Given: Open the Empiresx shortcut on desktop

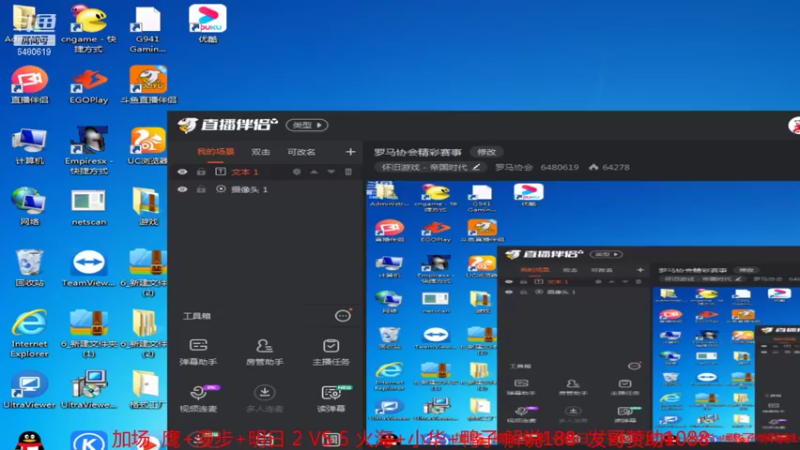Looking at the screenshot, I should [87, 151].
